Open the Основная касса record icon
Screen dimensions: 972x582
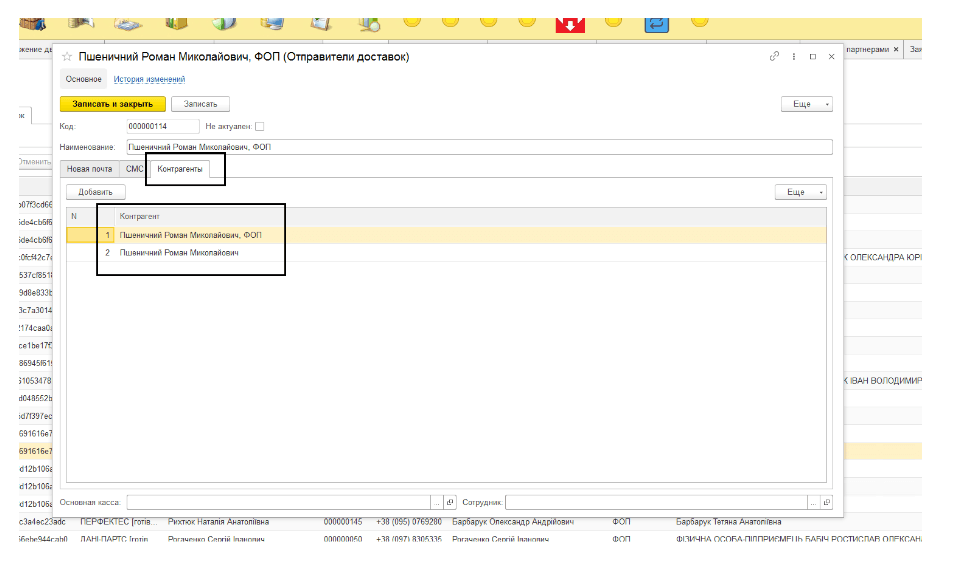(450, 502)
